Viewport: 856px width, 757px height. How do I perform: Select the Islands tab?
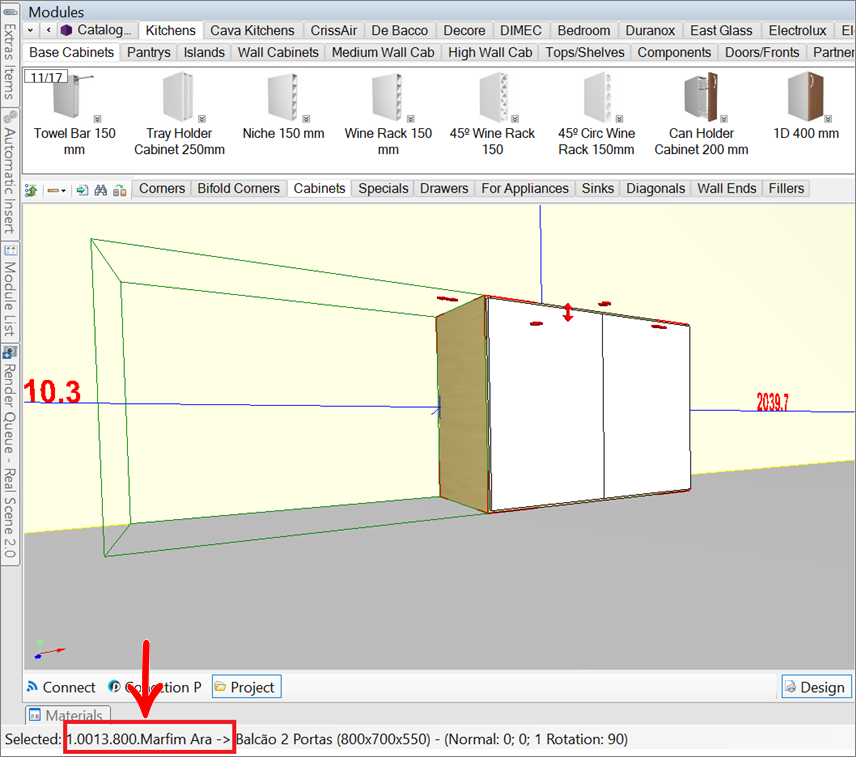click(x=204, y=52)
